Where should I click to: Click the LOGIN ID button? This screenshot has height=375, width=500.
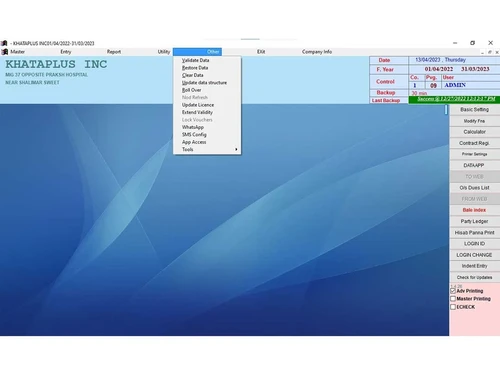pyautogui.click(x=474, y=244)
